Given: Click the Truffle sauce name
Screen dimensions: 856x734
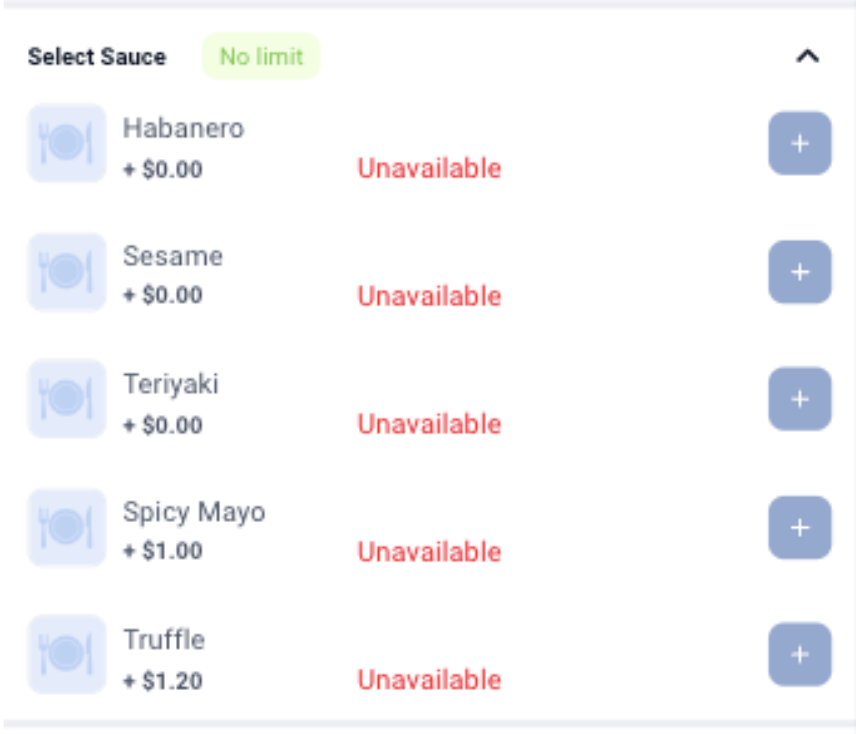Looking at the screenshot, I should [x=164, y=639].
